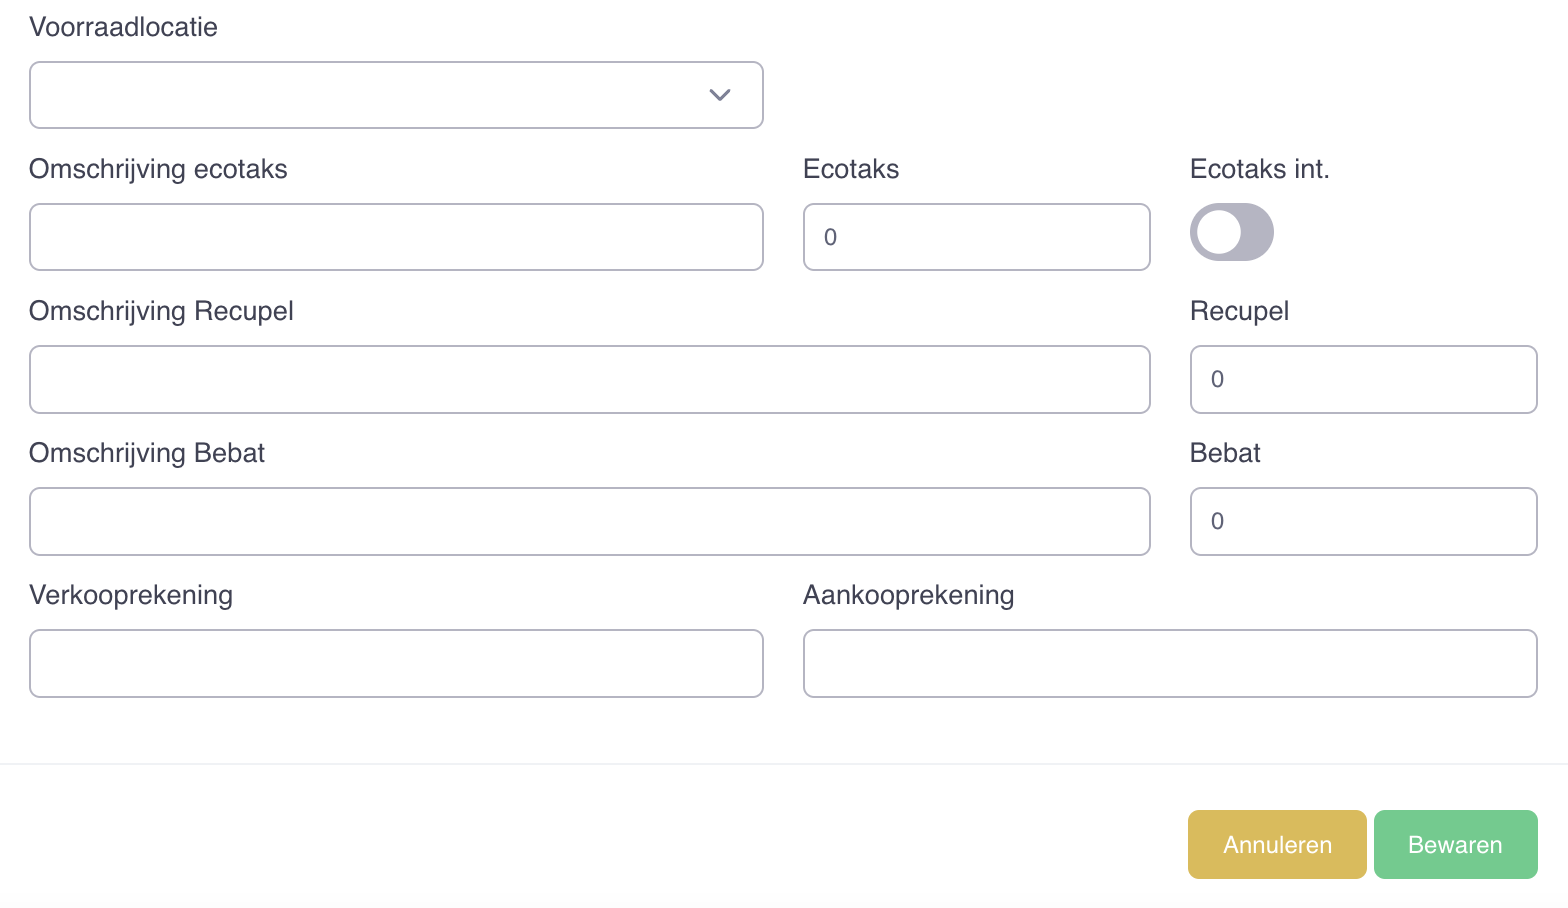This screenshot has height=908, width=1568.
Task: Focus the Omschrijving Recupel text field
Action: [589, 379]
